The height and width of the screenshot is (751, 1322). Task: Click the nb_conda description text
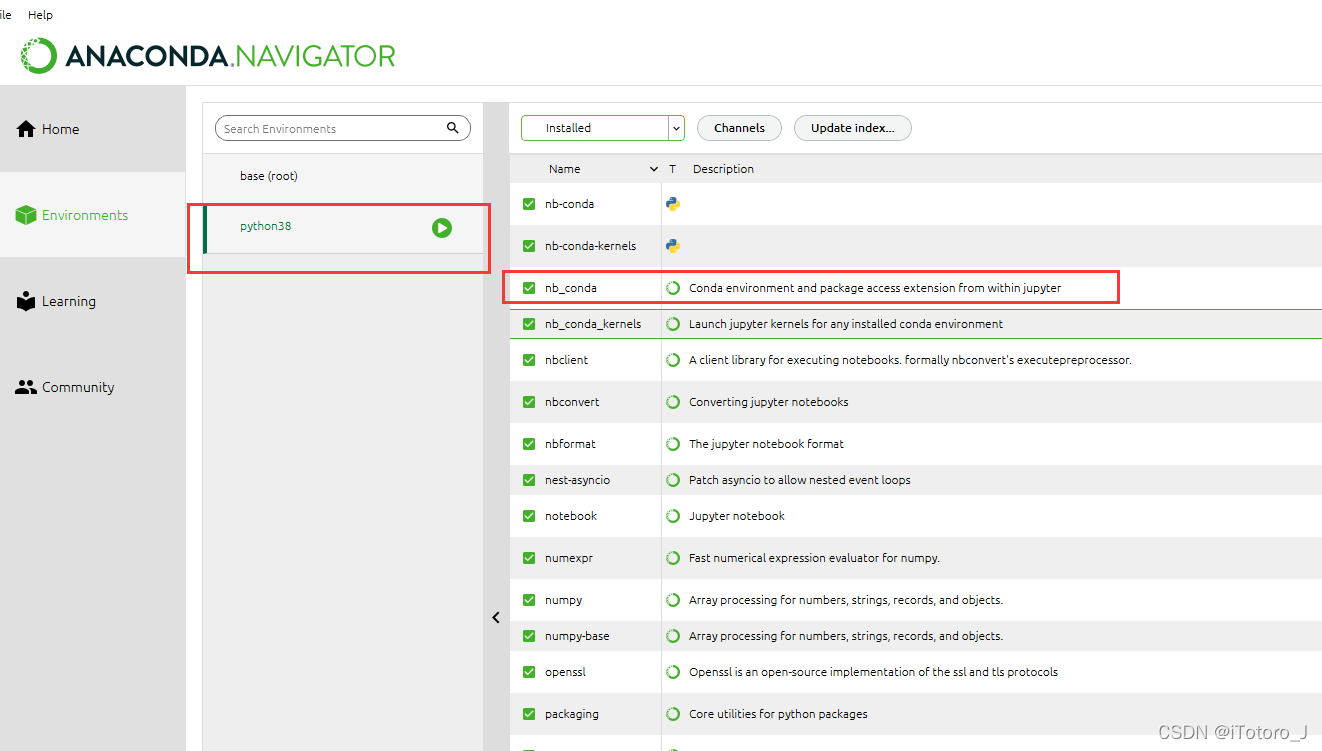click(x=875, y=288)
